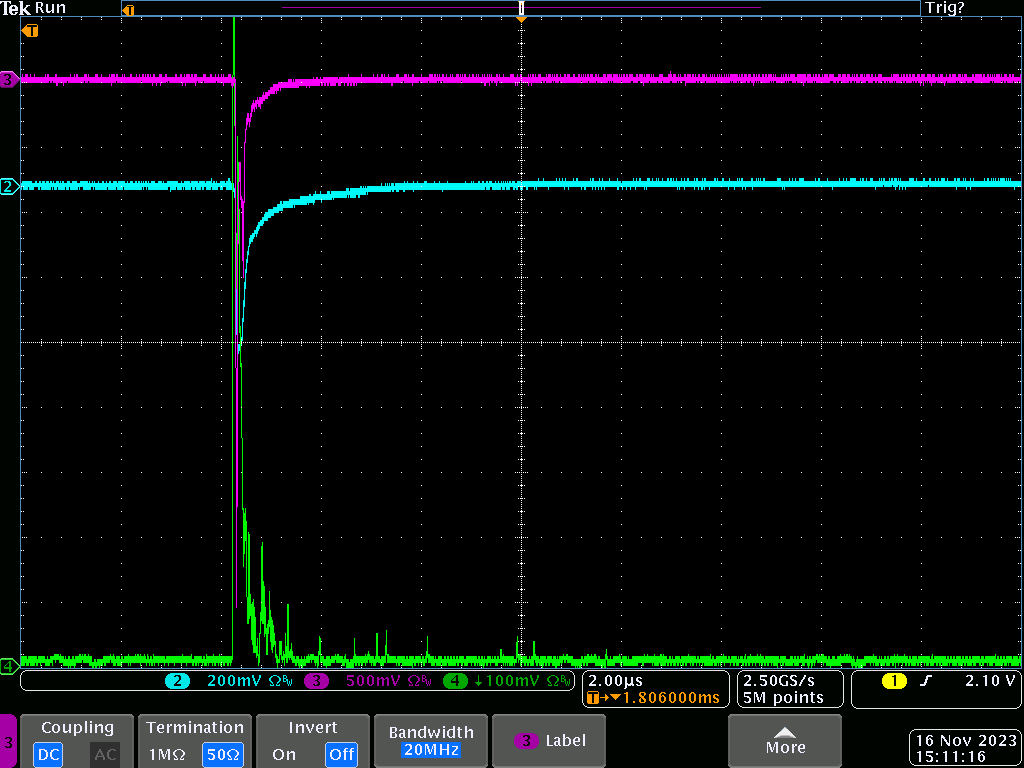Select DC coupling

pyautogui.click(x=49, y=754)
